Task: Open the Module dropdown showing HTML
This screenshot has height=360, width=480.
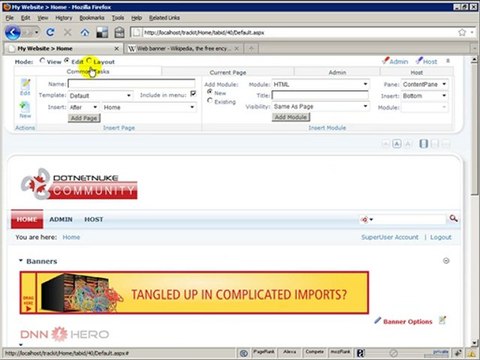Action: (320, 84)
